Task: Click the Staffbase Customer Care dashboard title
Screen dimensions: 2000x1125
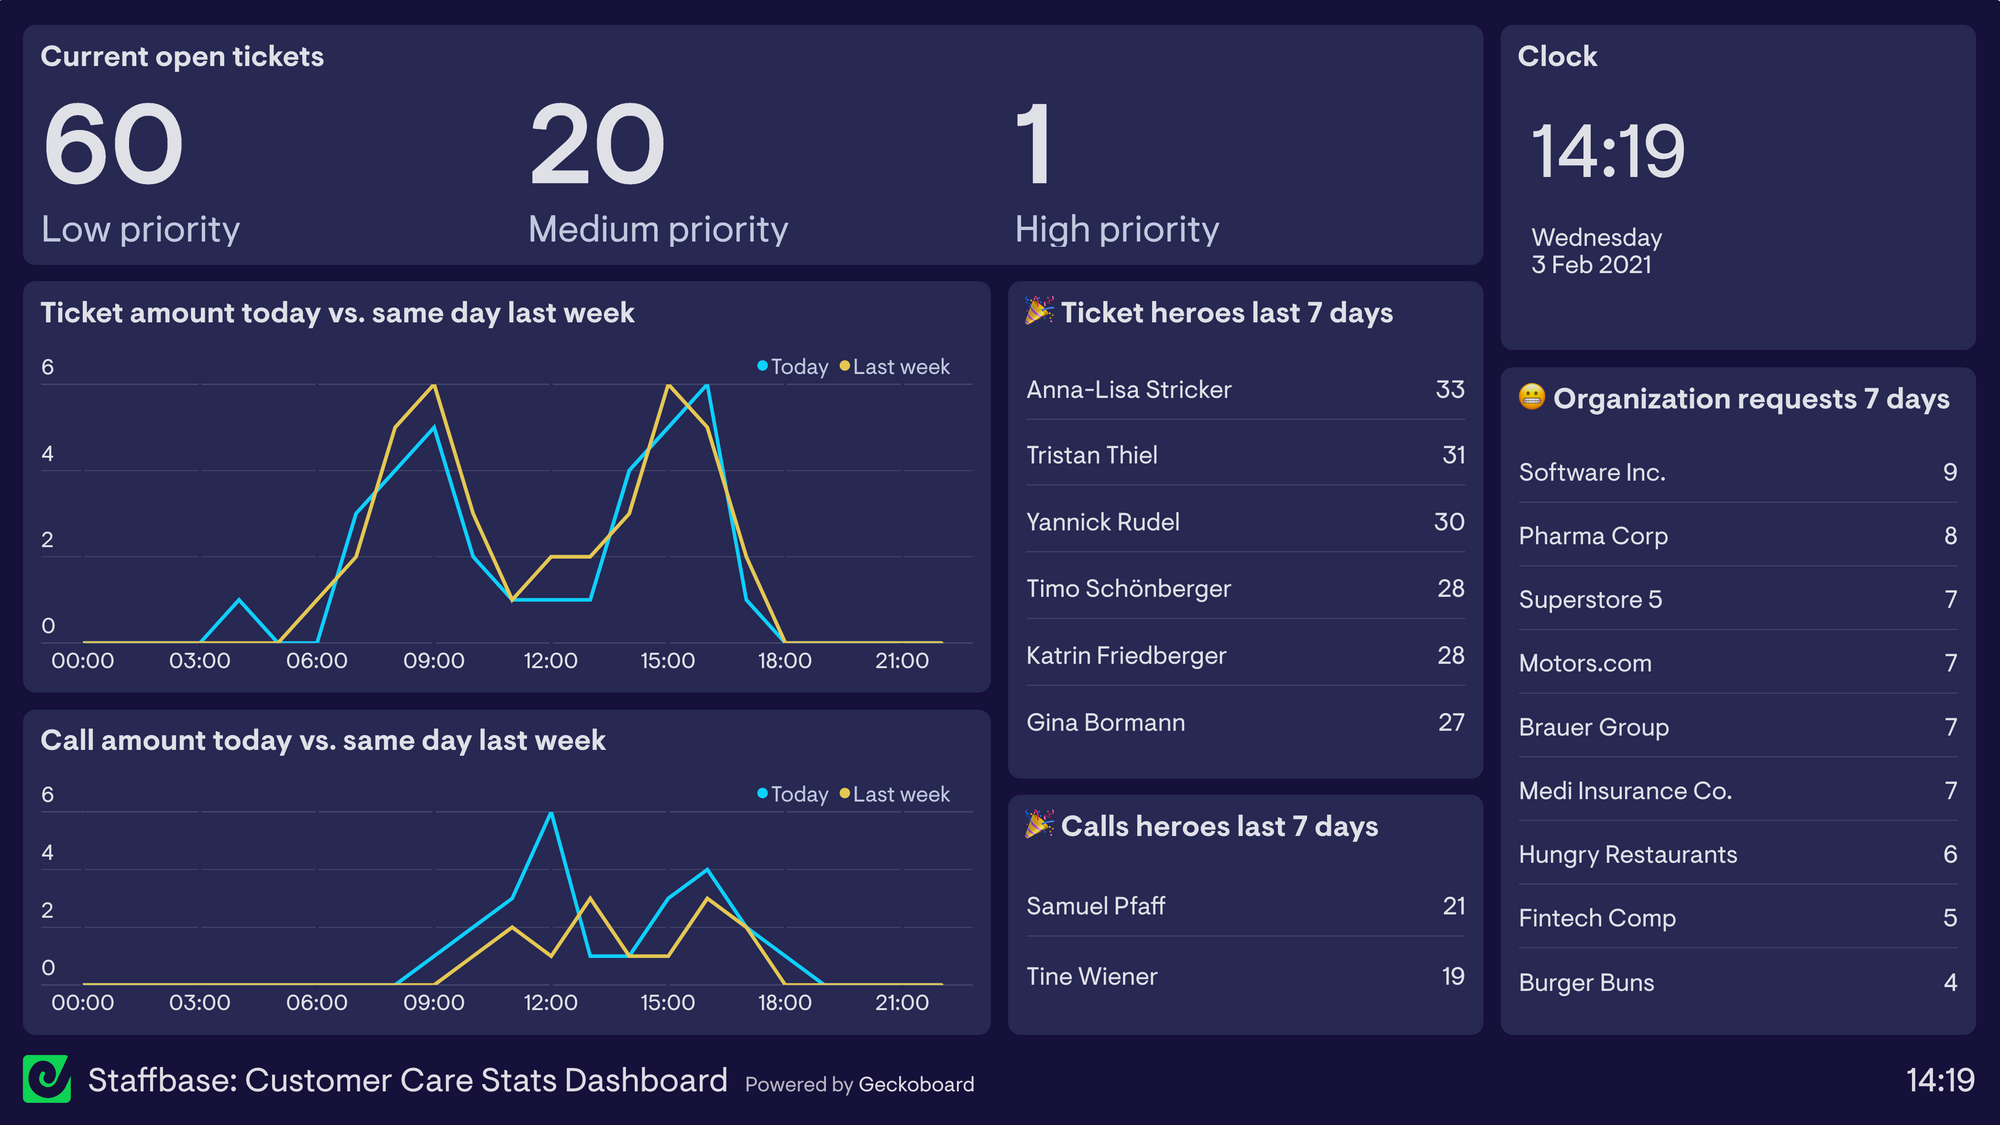Action: (407, 1080)
